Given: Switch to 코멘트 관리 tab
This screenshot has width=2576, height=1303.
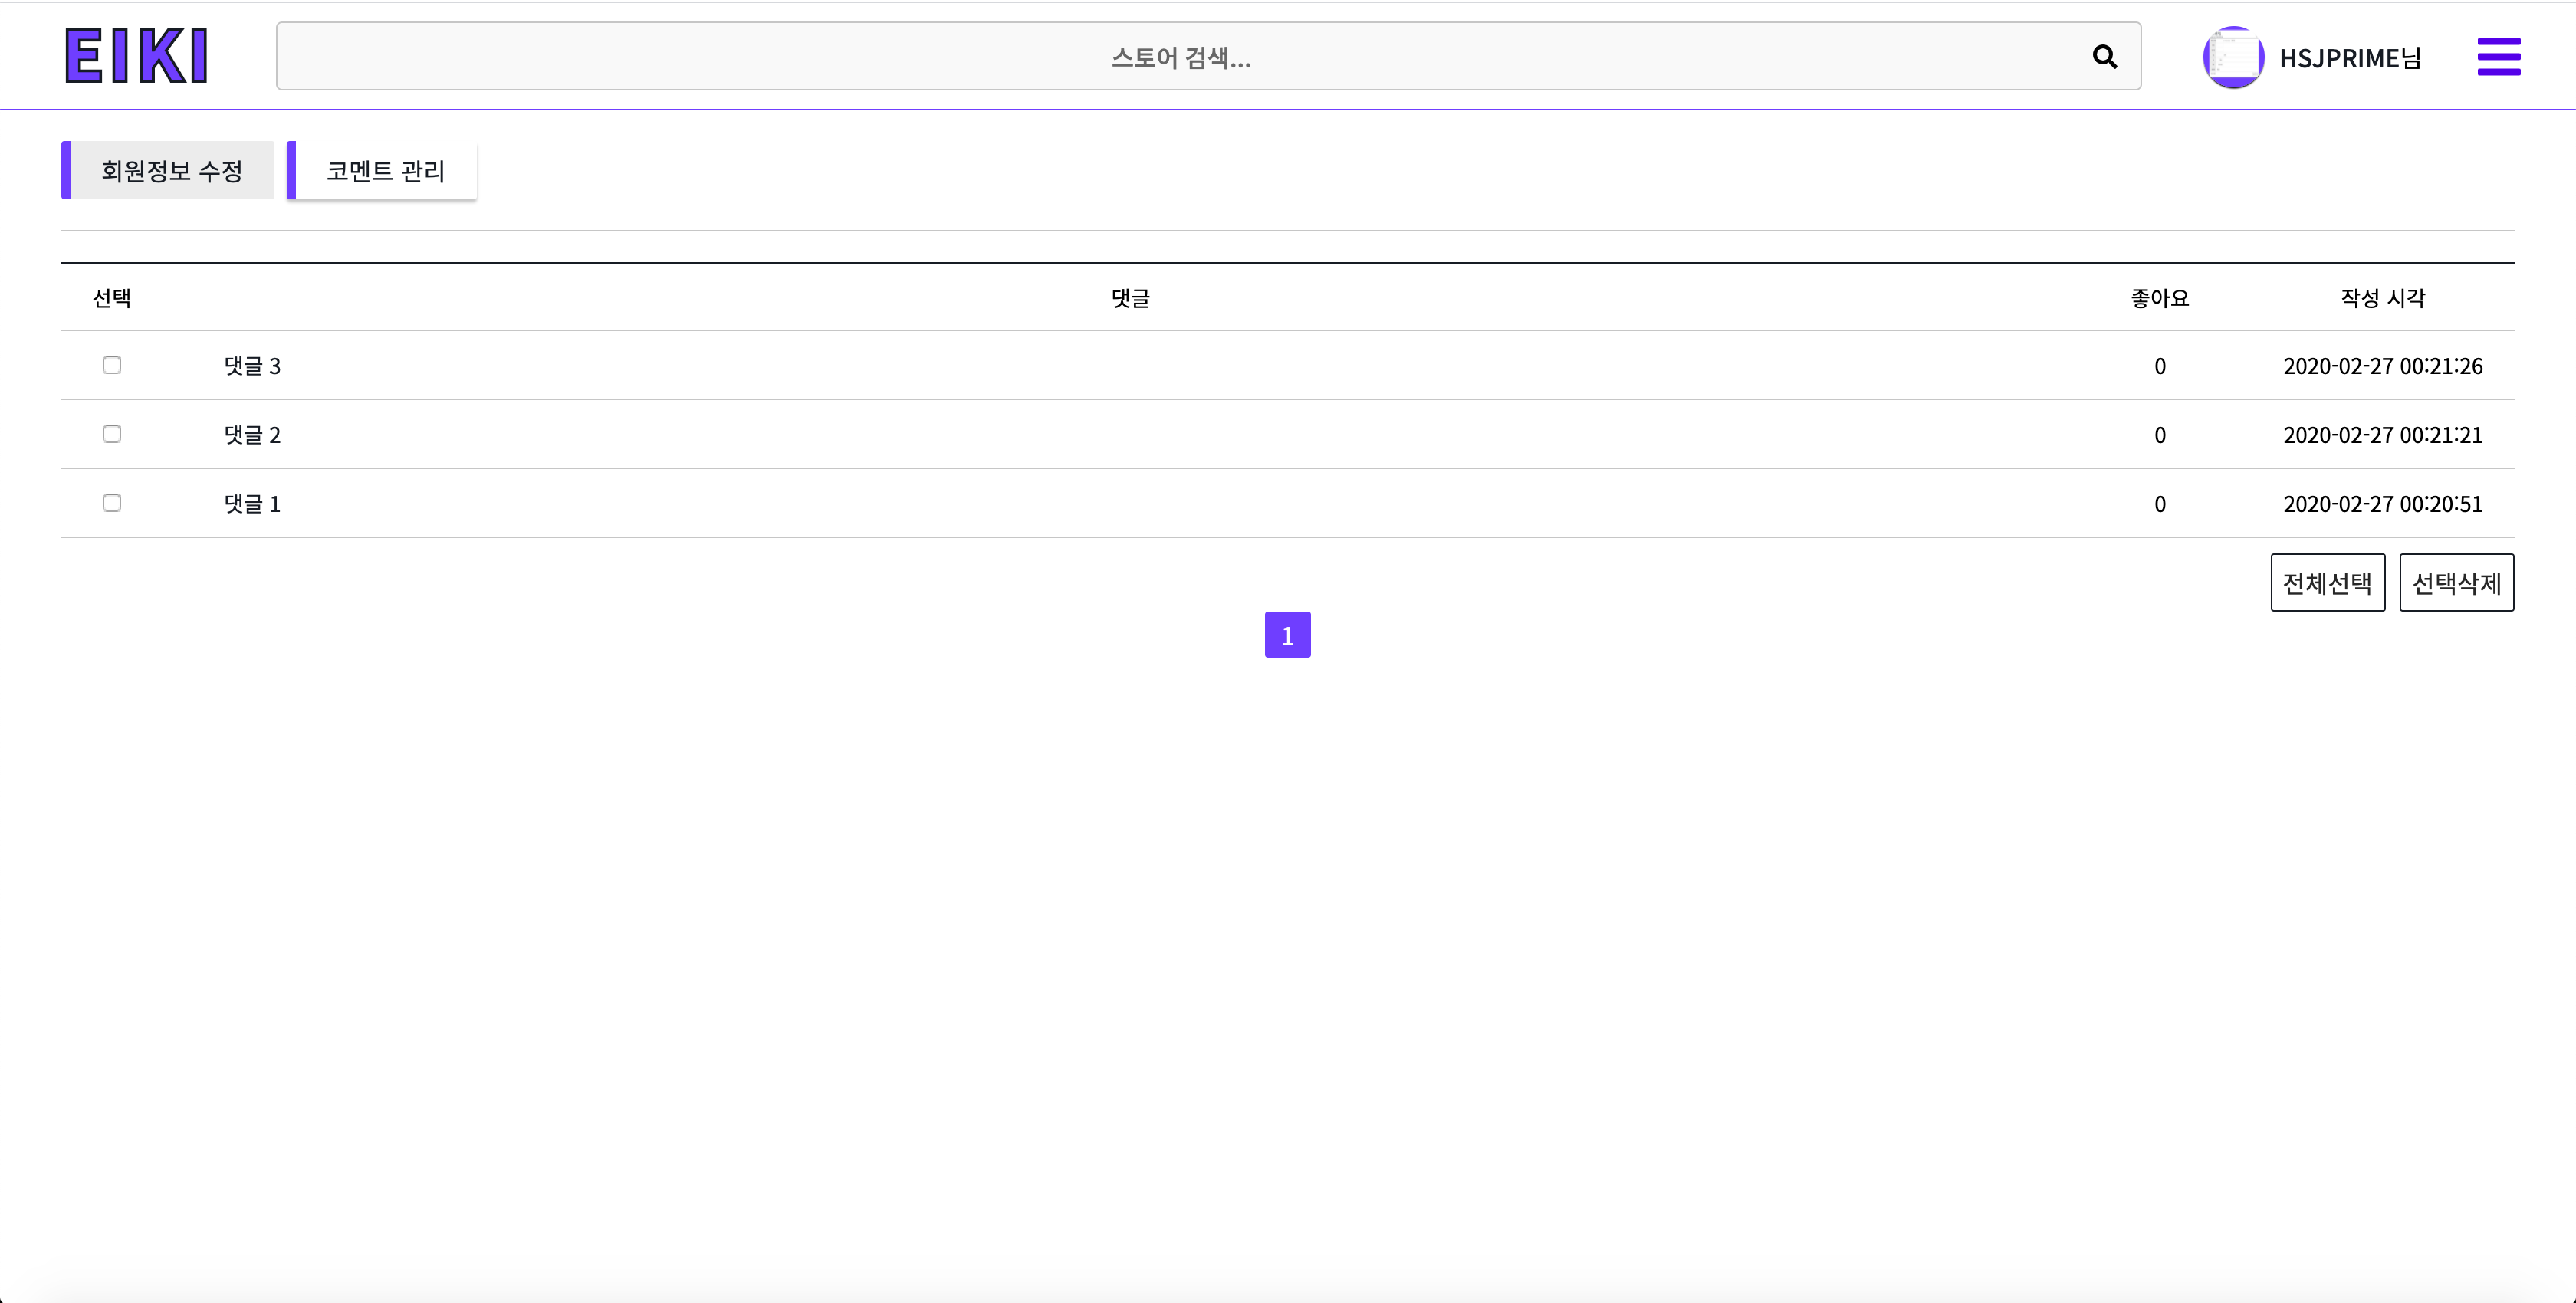Looking at the screenshot, I should coord(385,171).
